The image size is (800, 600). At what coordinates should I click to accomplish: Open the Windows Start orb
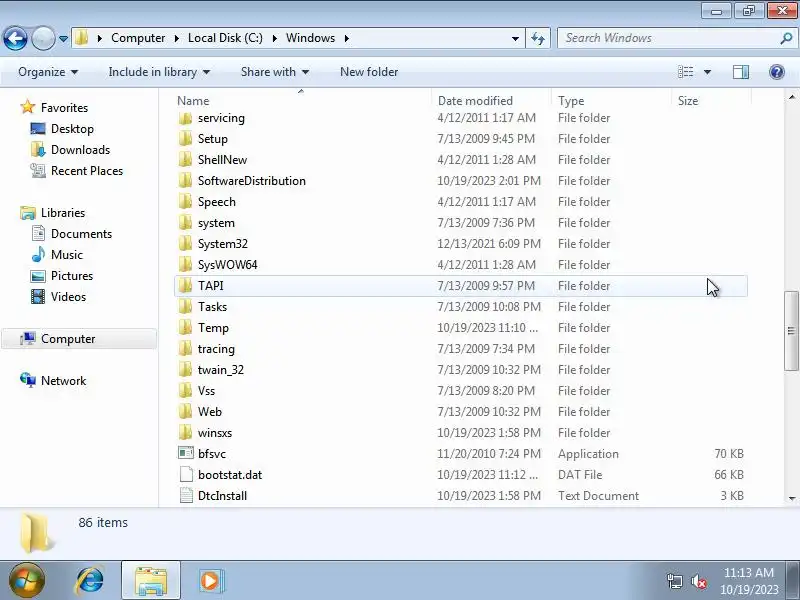[x=26, y=580]
